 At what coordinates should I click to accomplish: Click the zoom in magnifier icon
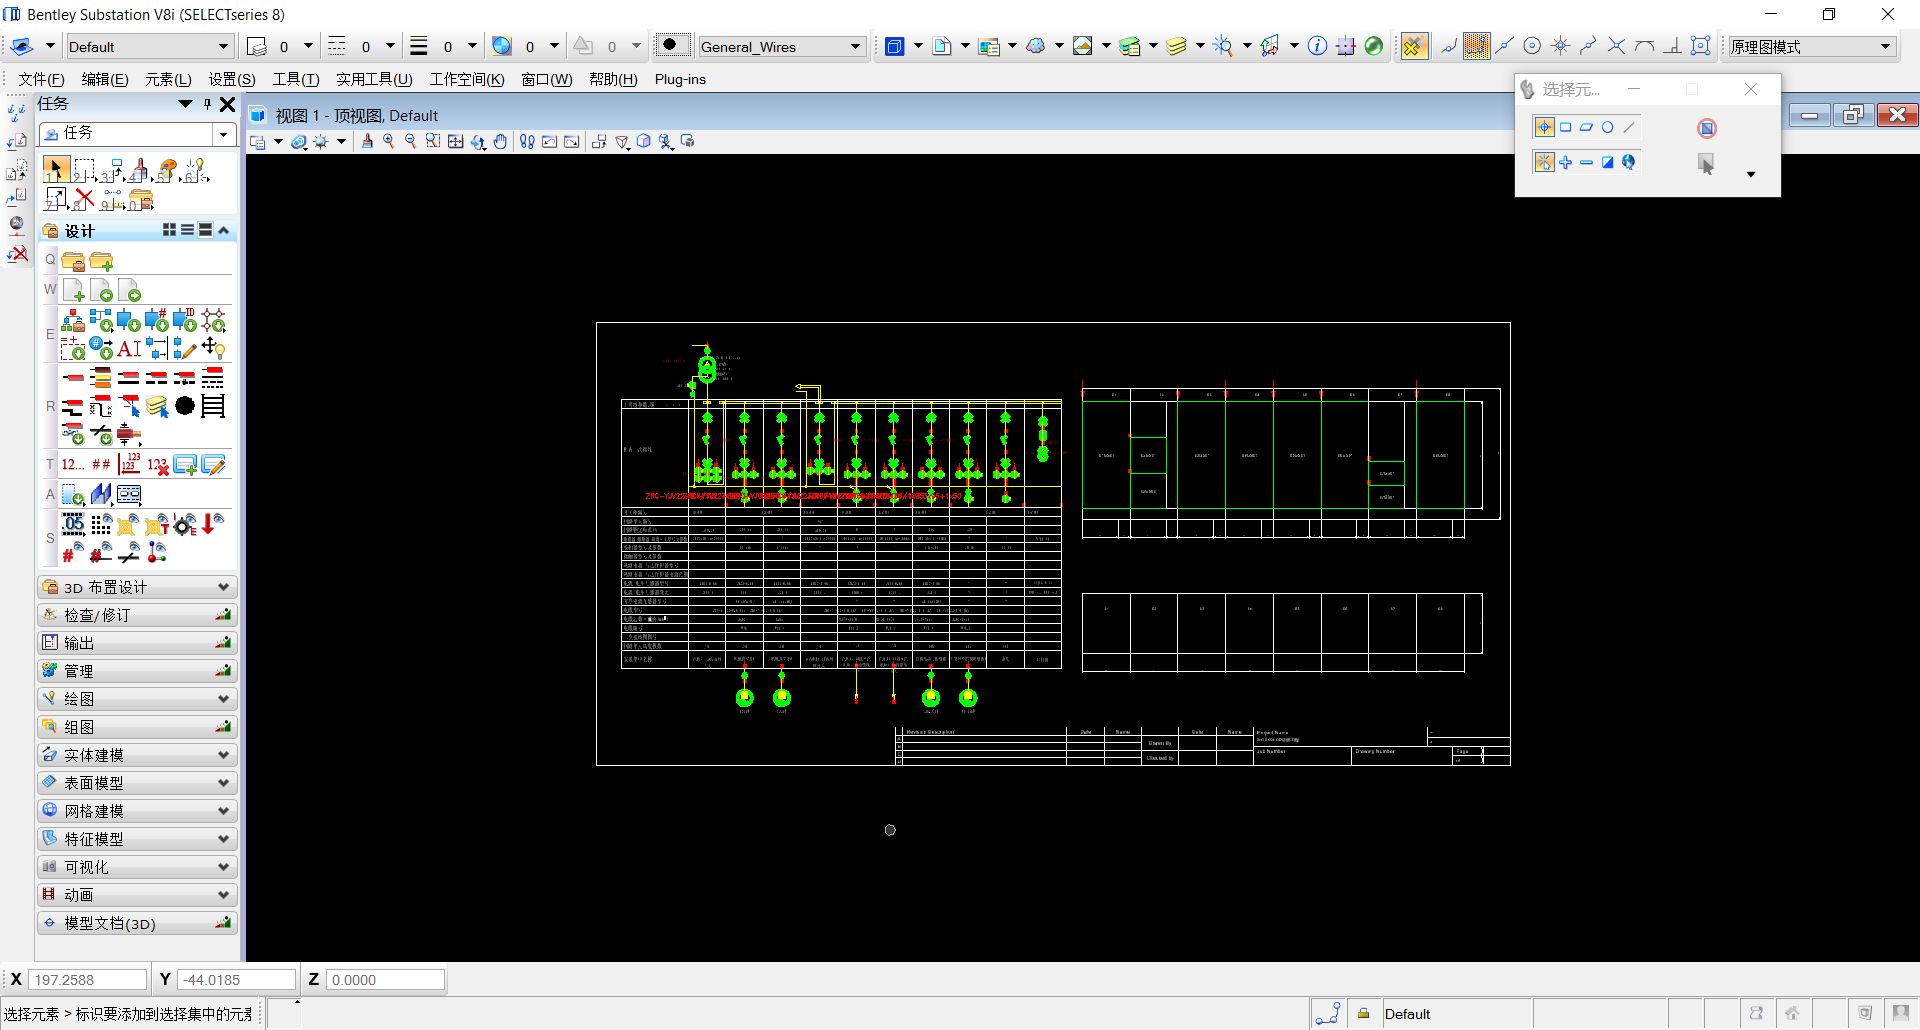[389, 142]
